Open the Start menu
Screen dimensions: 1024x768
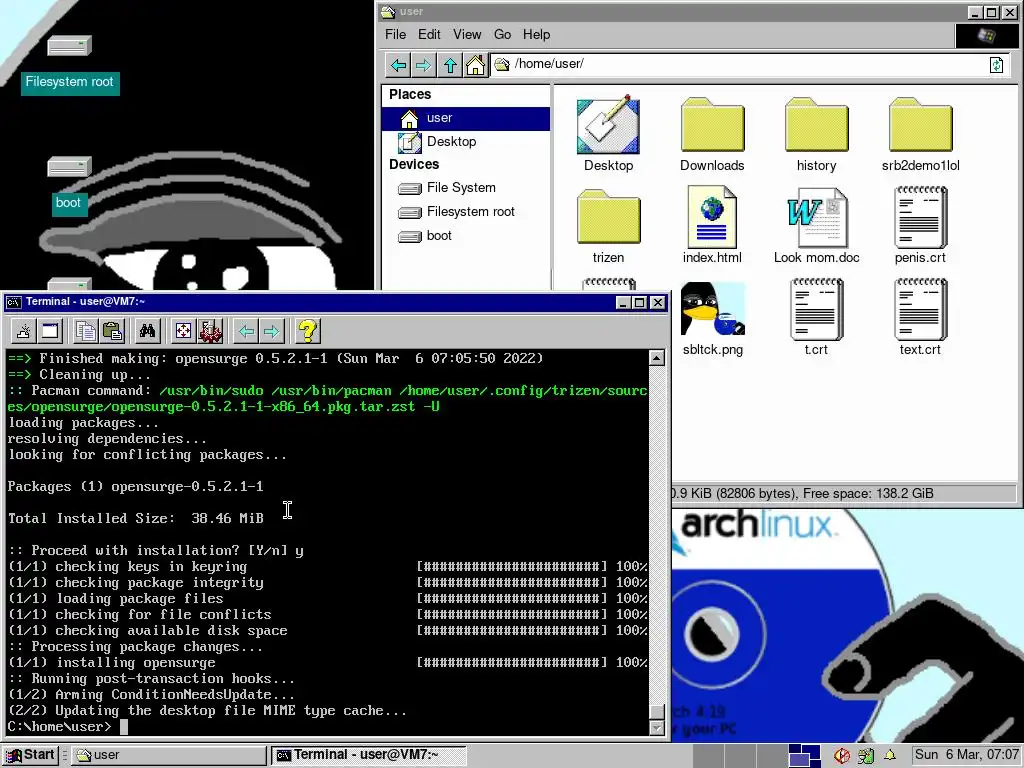click(x=30, y=755)
